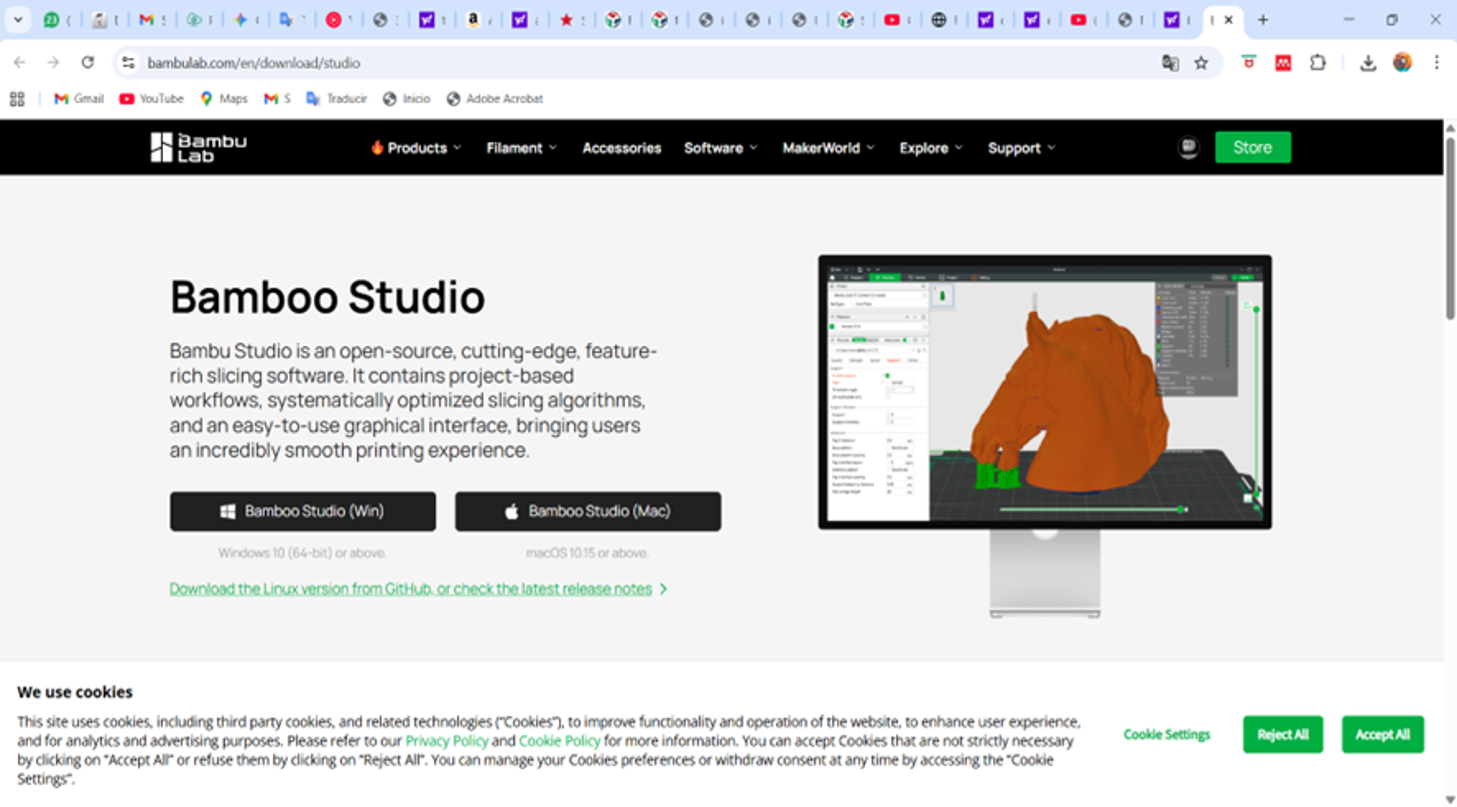Download Bamboo Studio (Mac)
The image size is (1457, 807).
click(588, 511)
